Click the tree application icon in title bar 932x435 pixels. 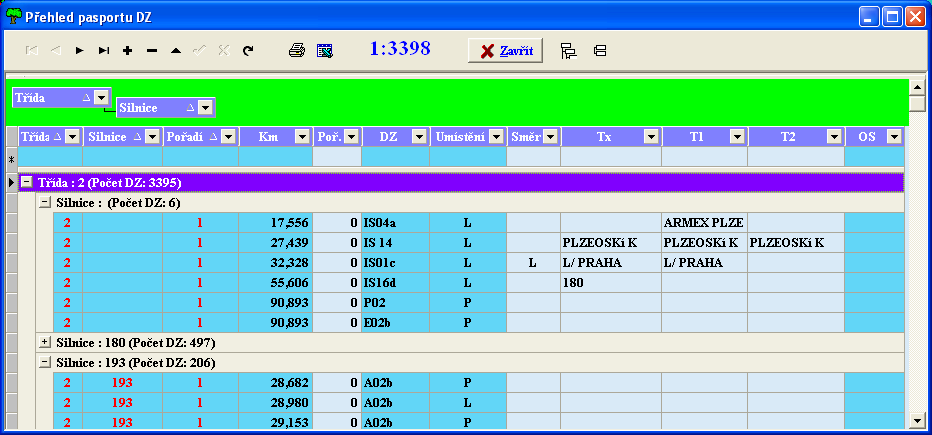click(12, 17)
